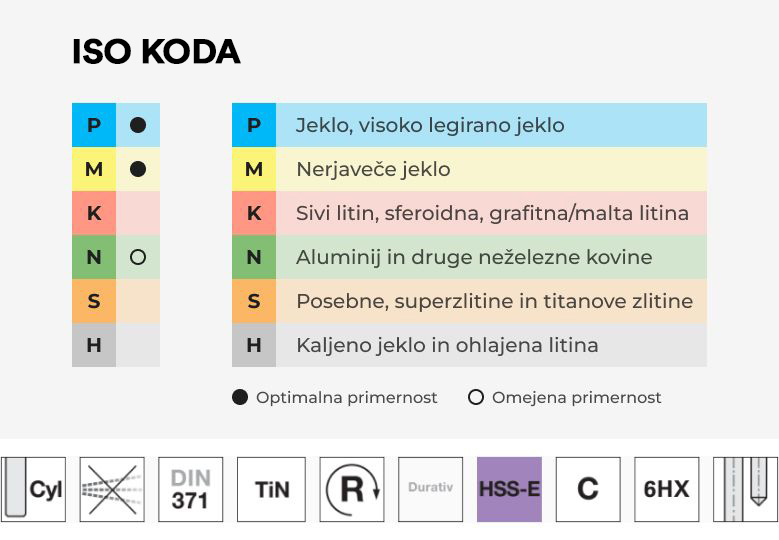Select the Durativ icon

431,489
